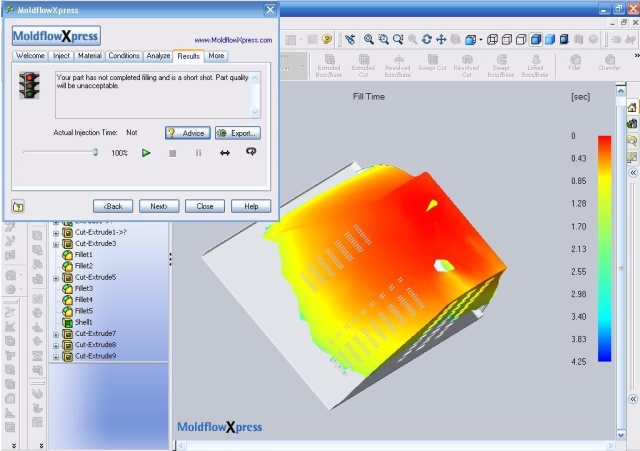Select Hidden Lines Removed display icon

point(521,39)
